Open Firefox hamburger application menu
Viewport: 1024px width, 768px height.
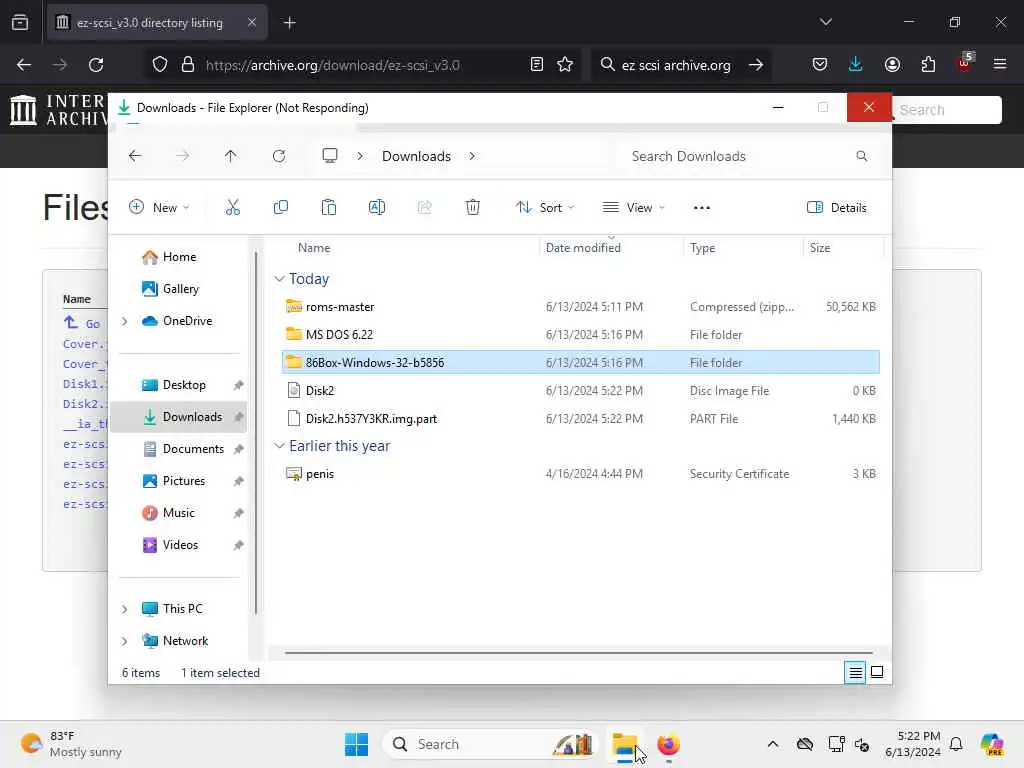coord(1000,64)
